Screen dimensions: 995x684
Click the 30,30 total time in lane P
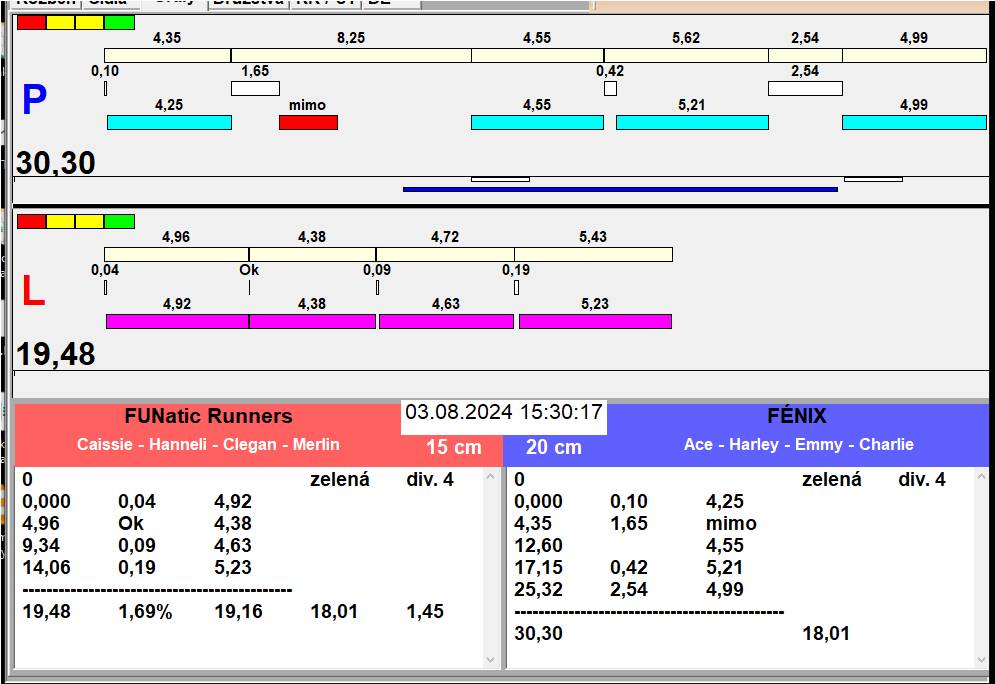56,162
